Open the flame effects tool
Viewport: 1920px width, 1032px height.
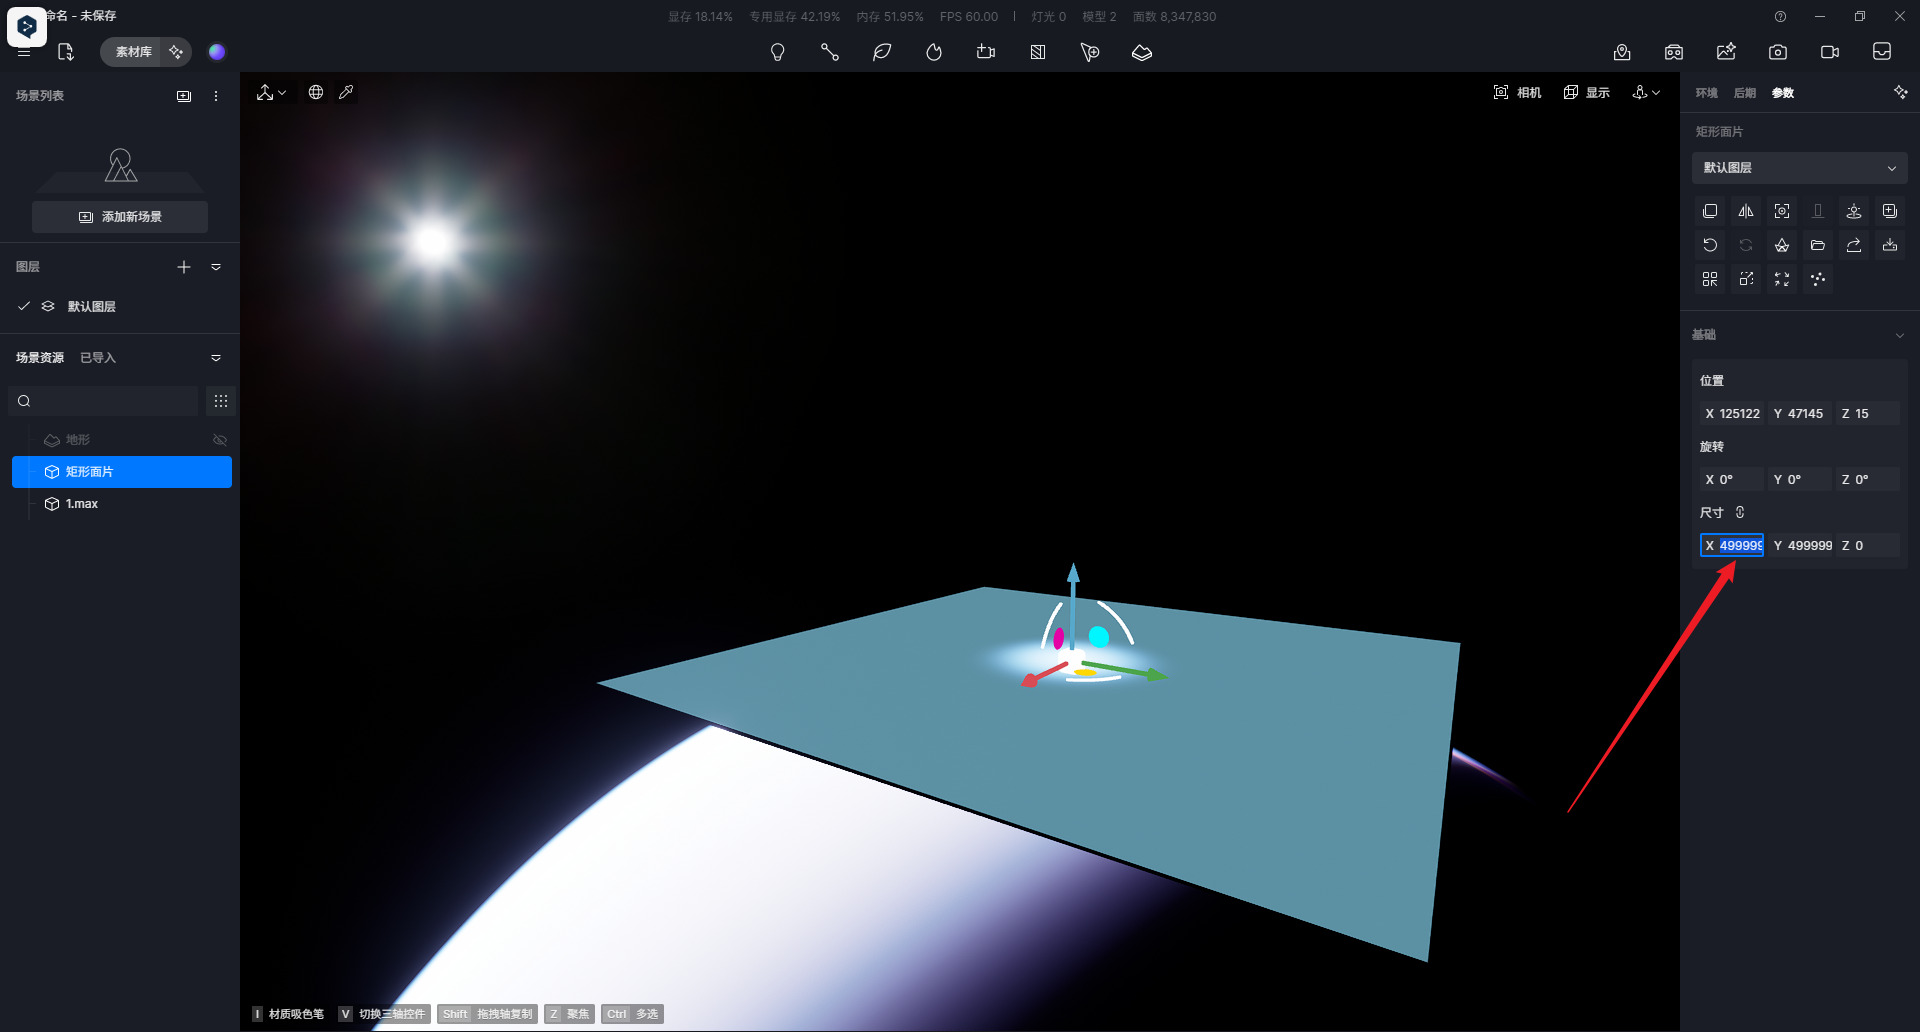(x=933, y=52)
